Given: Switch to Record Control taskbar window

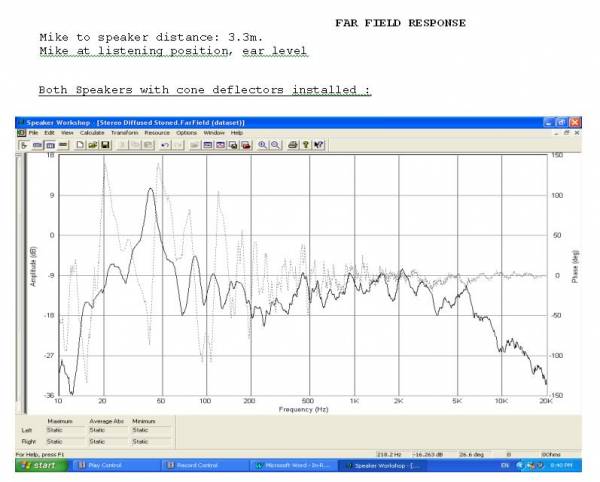Looking at the screenshot, I should 203,466.
